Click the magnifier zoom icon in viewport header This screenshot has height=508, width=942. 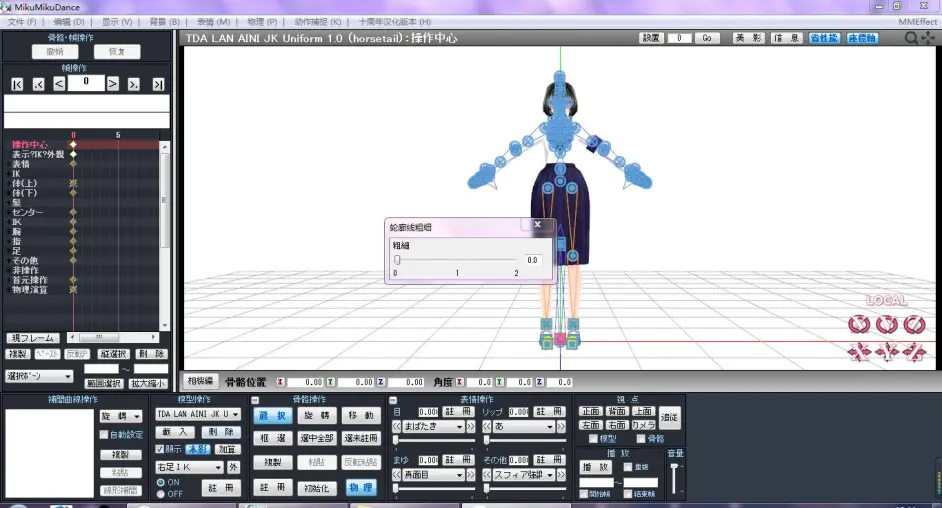(x=911, y=38)
